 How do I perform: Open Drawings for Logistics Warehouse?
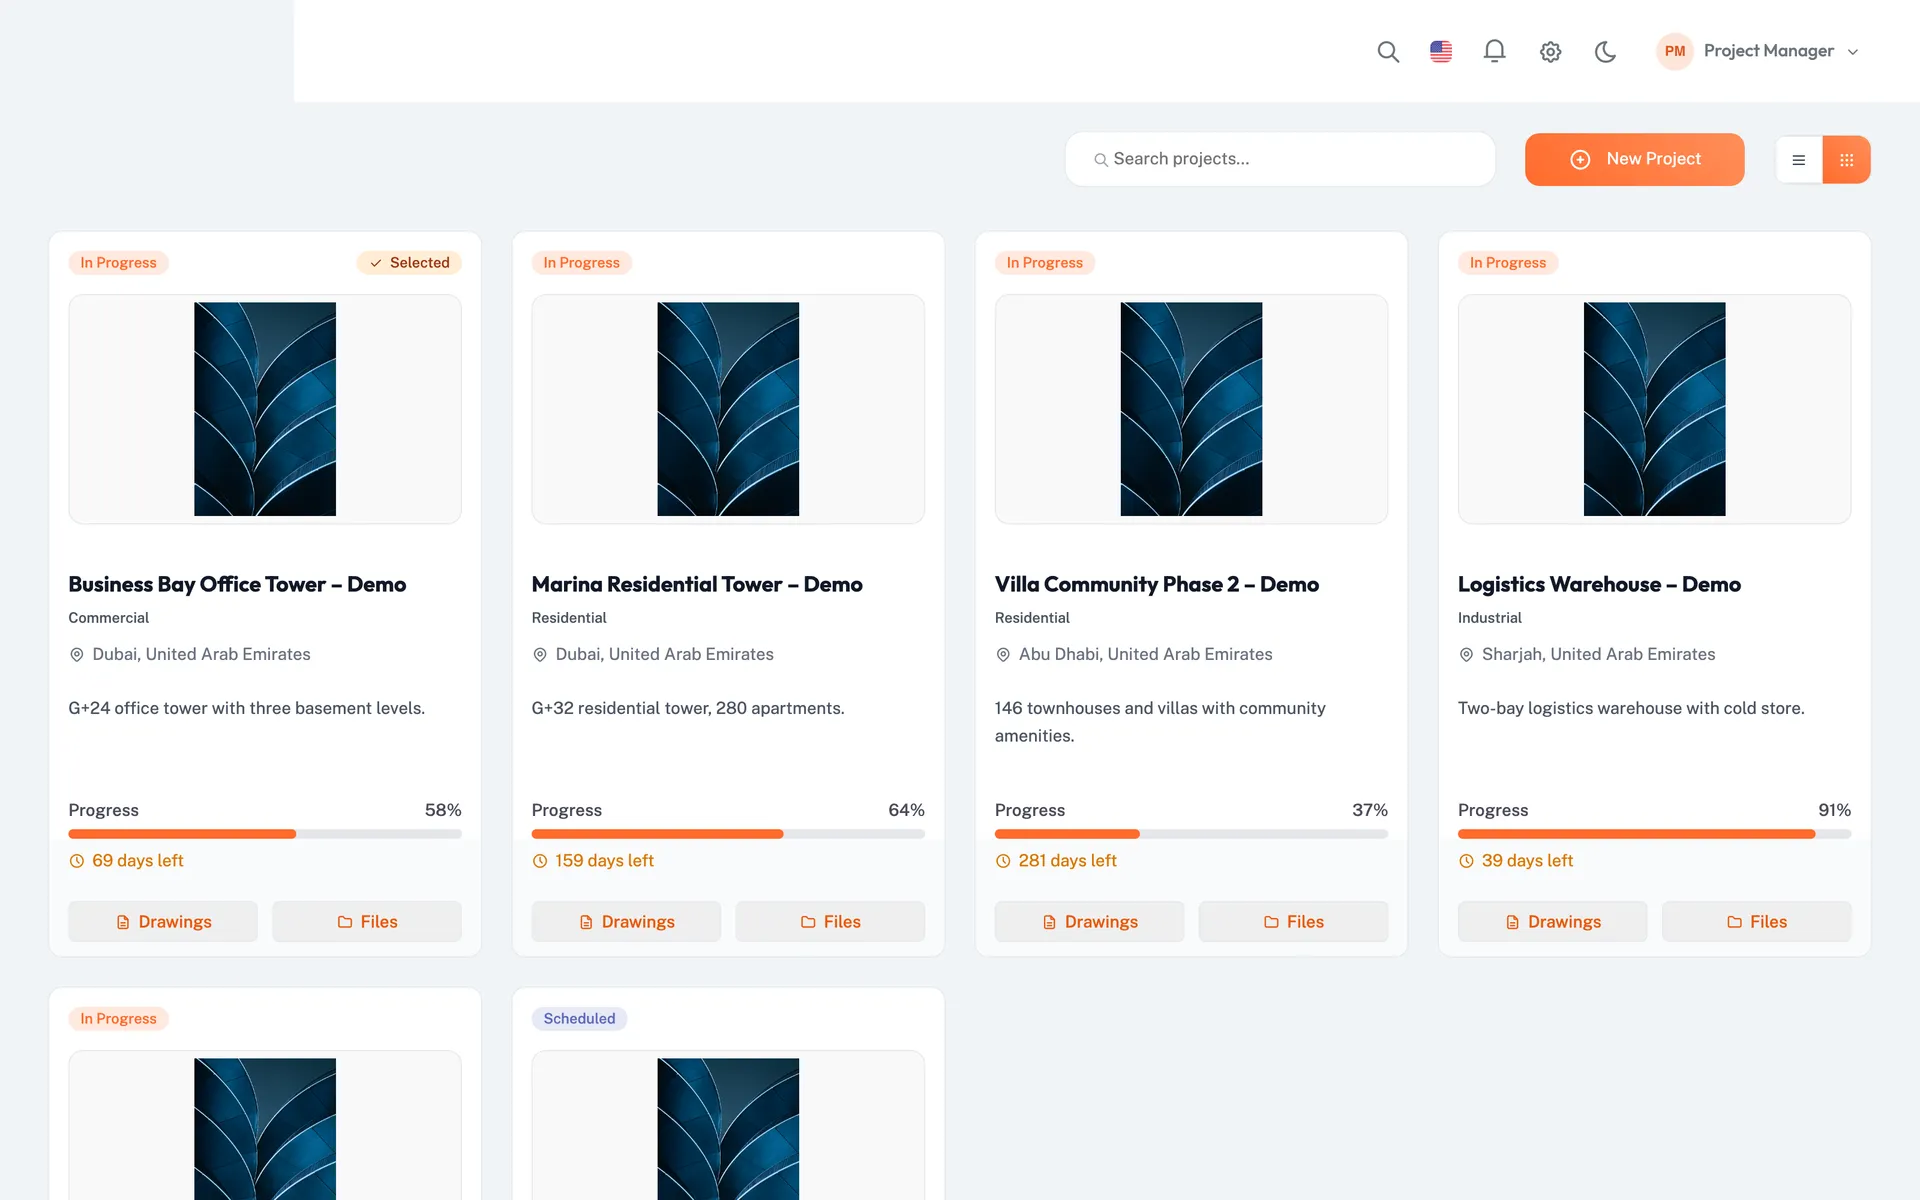pos(1552,921)
